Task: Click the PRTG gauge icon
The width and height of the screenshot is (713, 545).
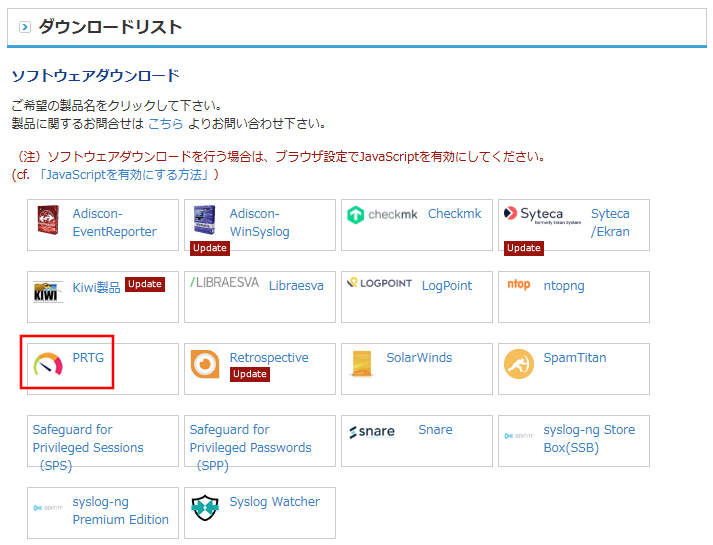Action: click(47, 365)
